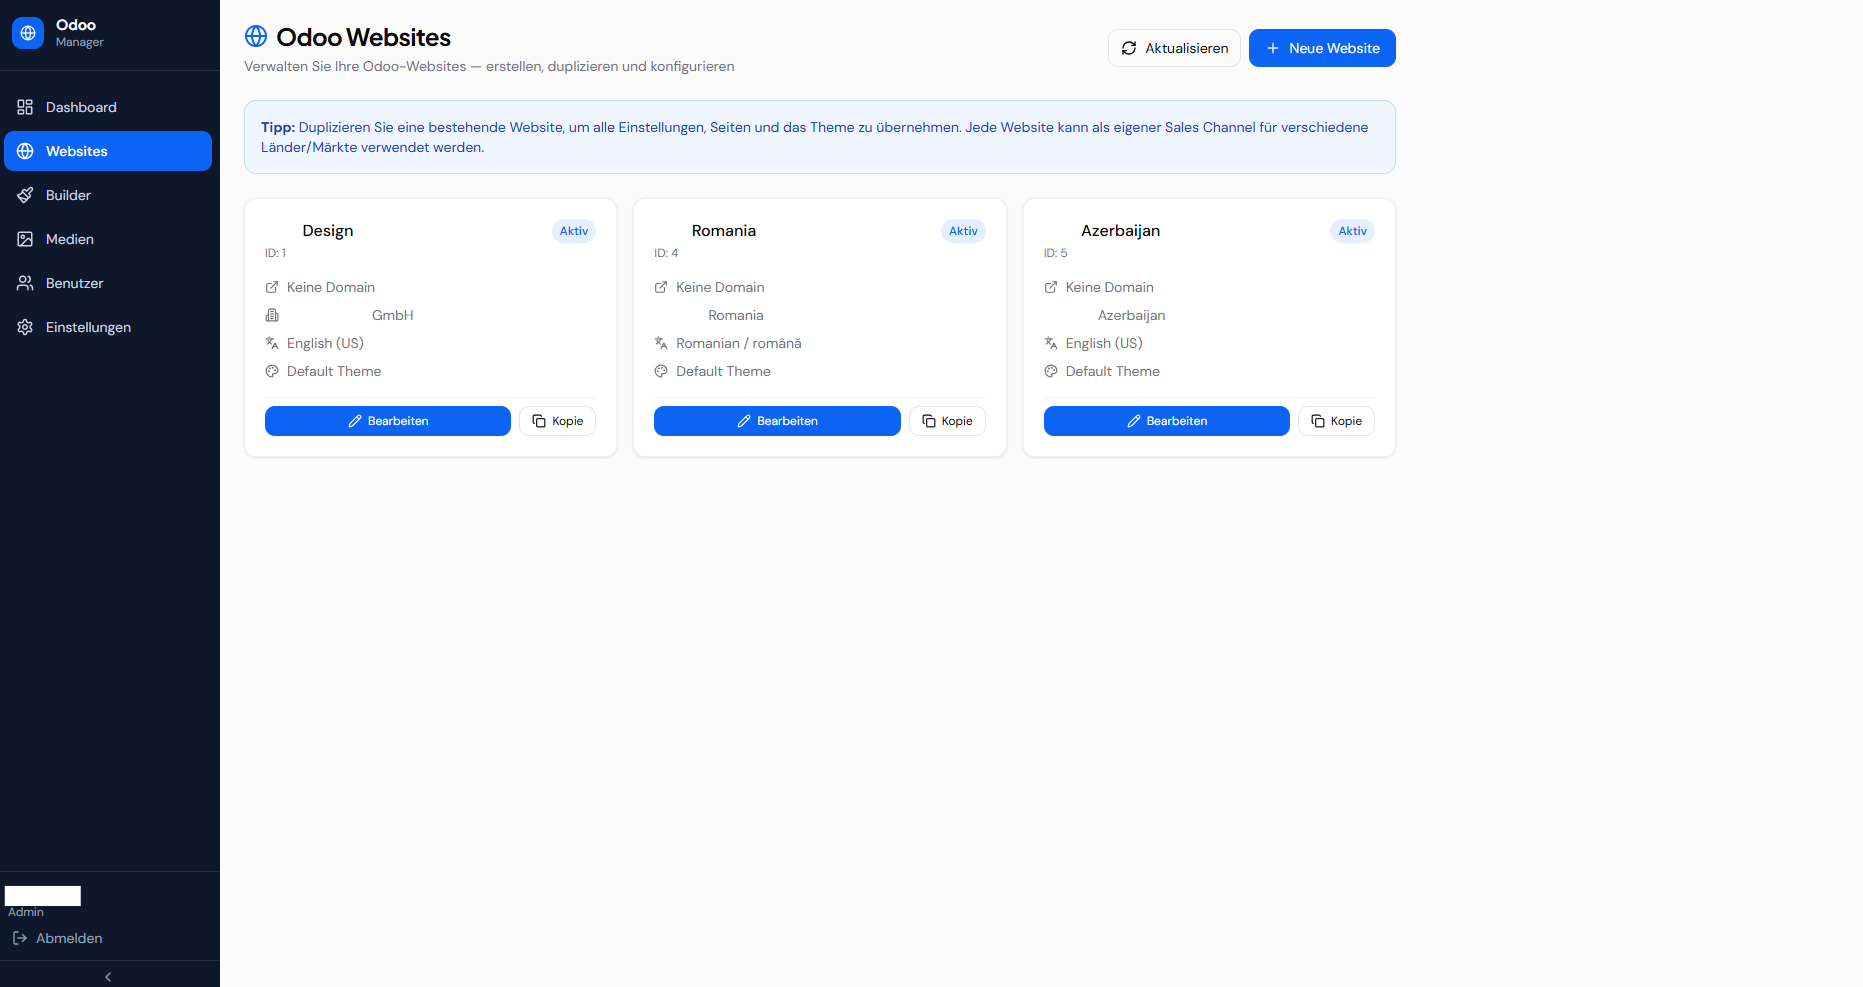Select the Websites menu item
The width and height of the screenshot is (1863, 987).
(x=108, y=151)
